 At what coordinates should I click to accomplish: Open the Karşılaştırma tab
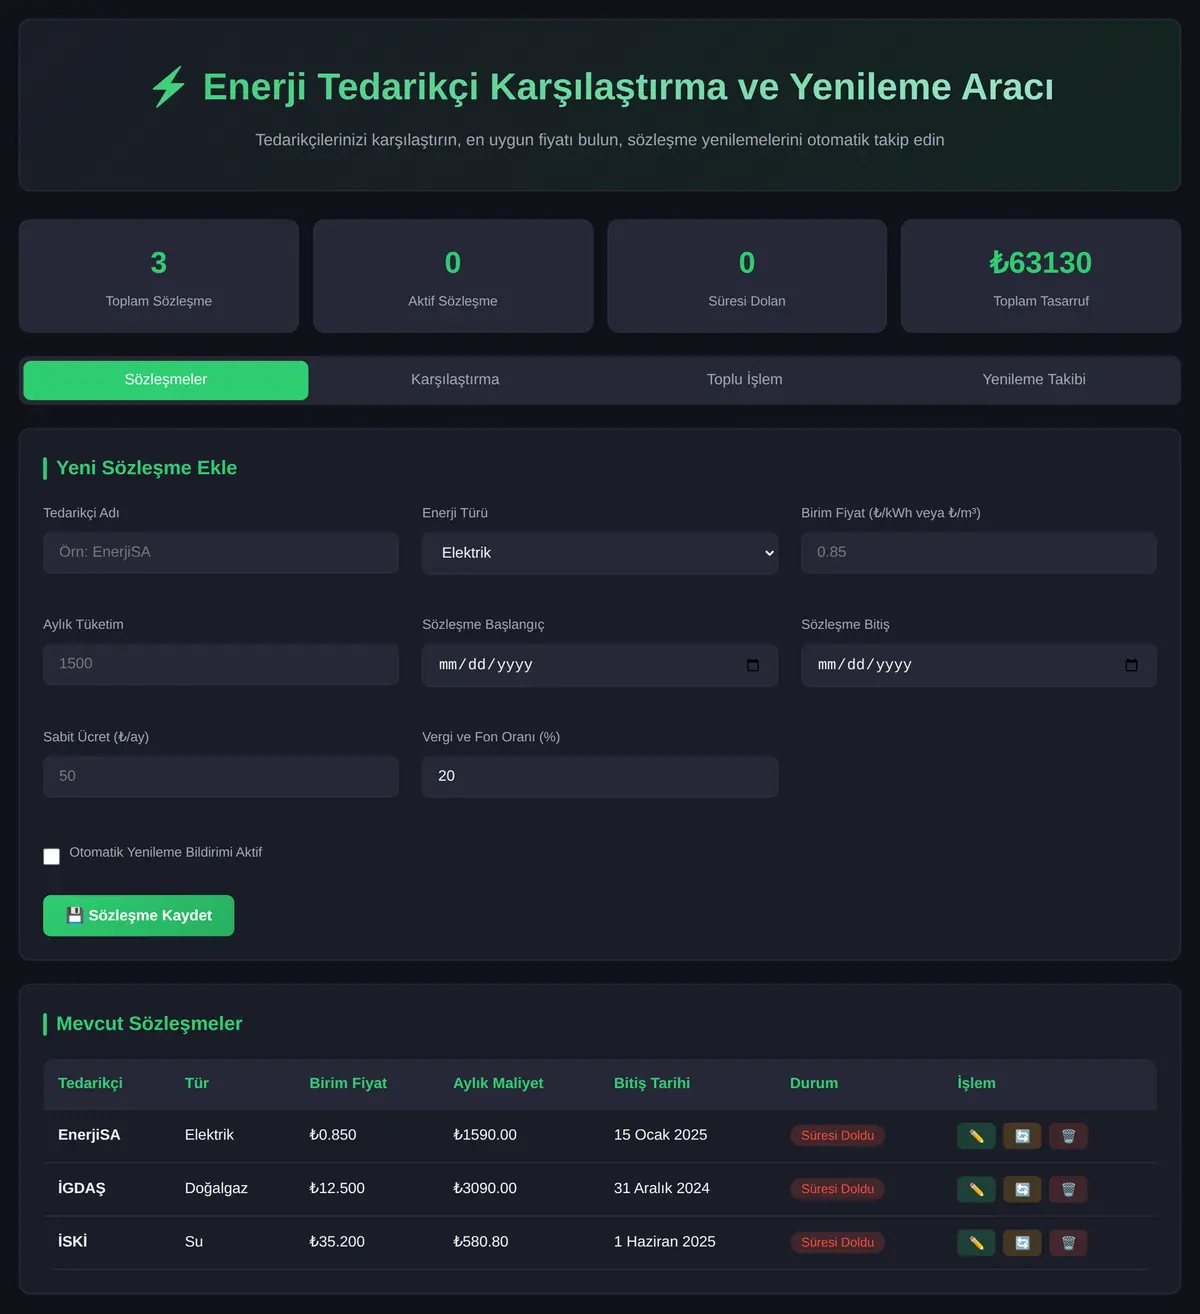[x=455, y=380]
